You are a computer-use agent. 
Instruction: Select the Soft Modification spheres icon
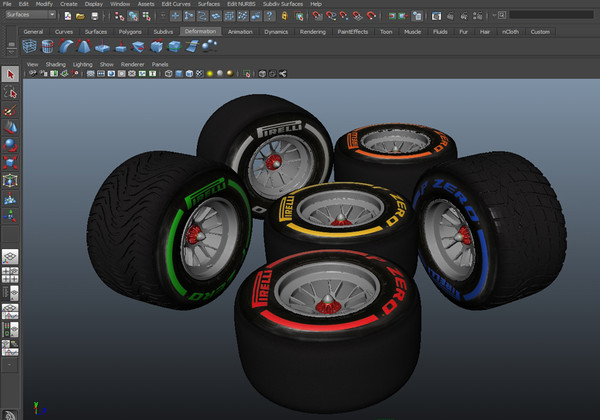(210, 46)
